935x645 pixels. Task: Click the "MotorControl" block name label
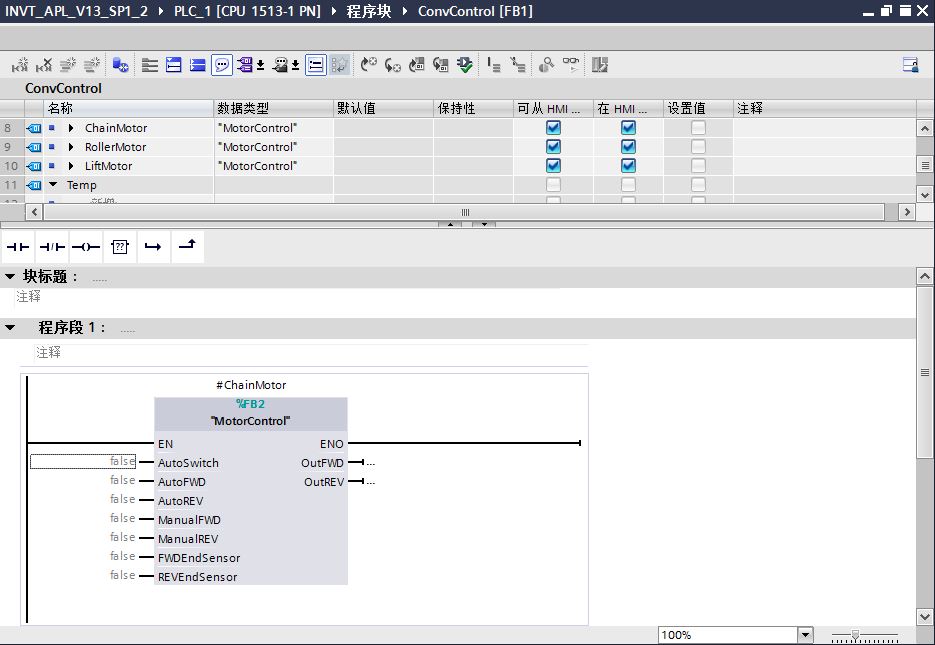[250, 421]
